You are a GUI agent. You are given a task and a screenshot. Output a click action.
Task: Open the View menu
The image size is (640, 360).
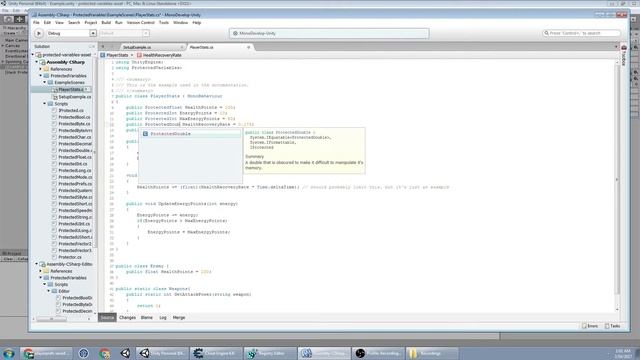click(x=60, y=22)
